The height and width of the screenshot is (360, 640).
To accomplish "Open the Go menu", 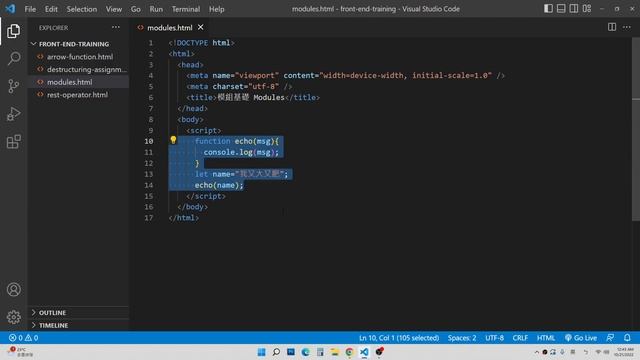I will (x=136, y=9).
